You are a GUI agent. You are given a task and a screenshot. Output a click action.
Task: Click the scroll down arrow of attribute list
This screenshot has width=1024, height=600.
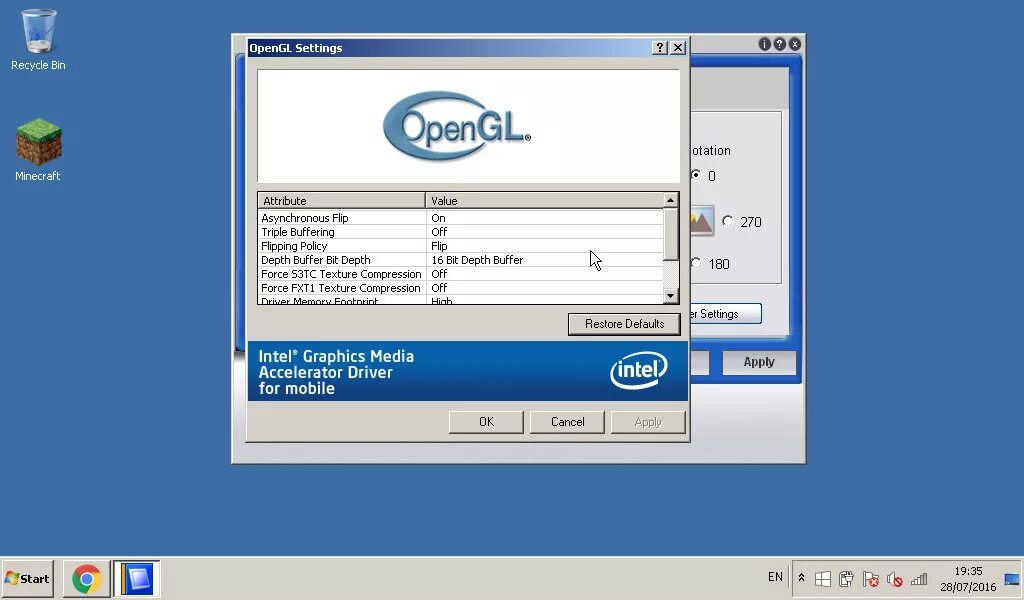(671, 296)
